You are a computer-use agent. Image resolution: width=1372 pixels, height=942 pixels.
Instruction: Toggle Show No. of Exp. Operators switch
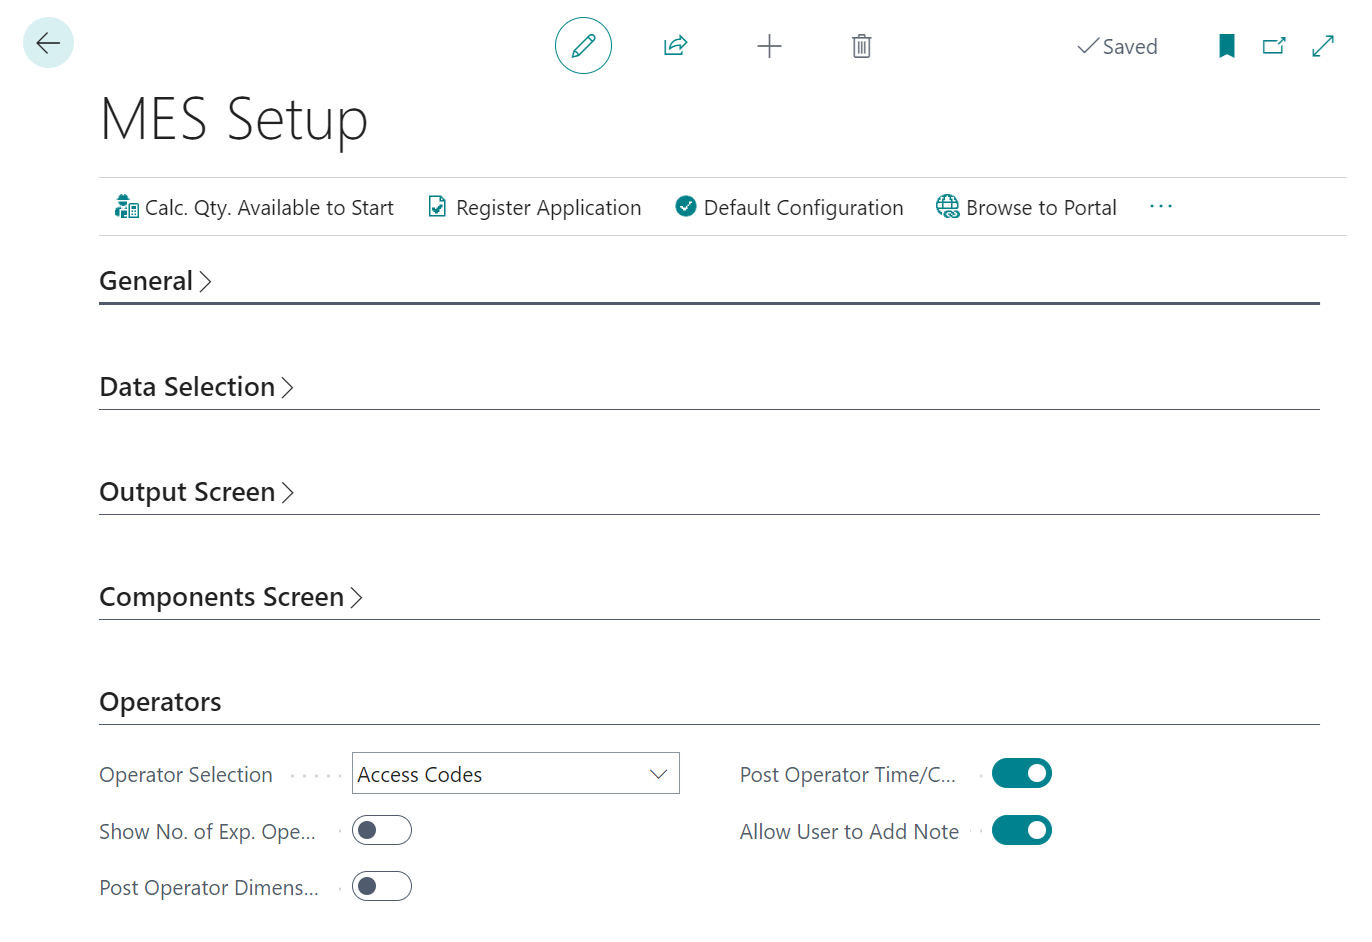pyautogui.click(x=382, y=830)
